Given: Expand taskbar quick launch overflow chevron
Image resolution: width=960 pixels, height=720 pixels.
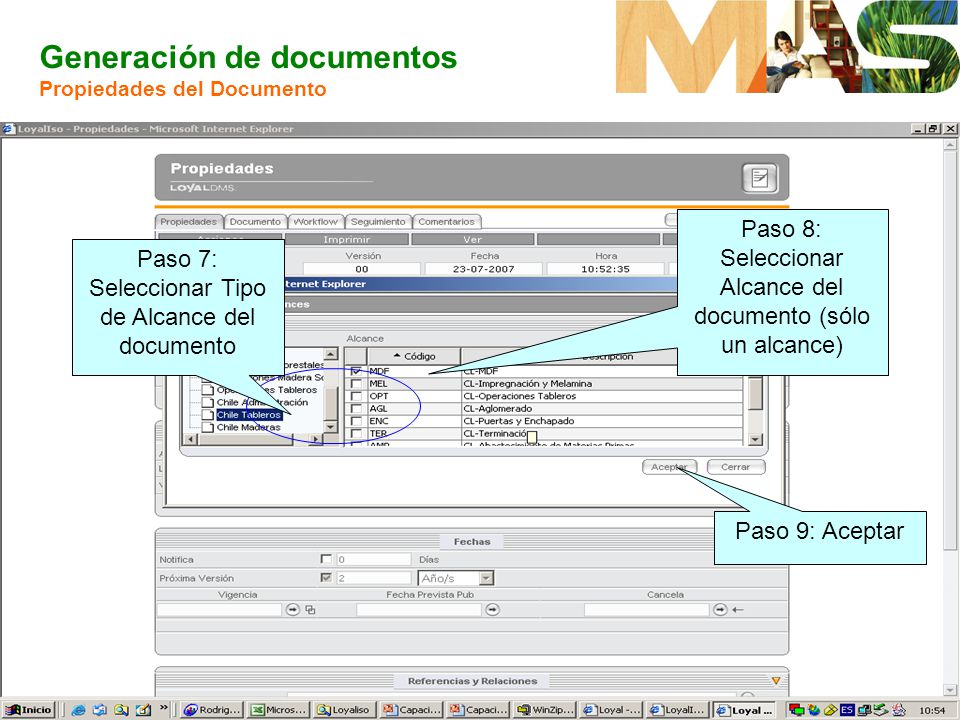Looking at the screenshot, I should [x=163, y=708].
